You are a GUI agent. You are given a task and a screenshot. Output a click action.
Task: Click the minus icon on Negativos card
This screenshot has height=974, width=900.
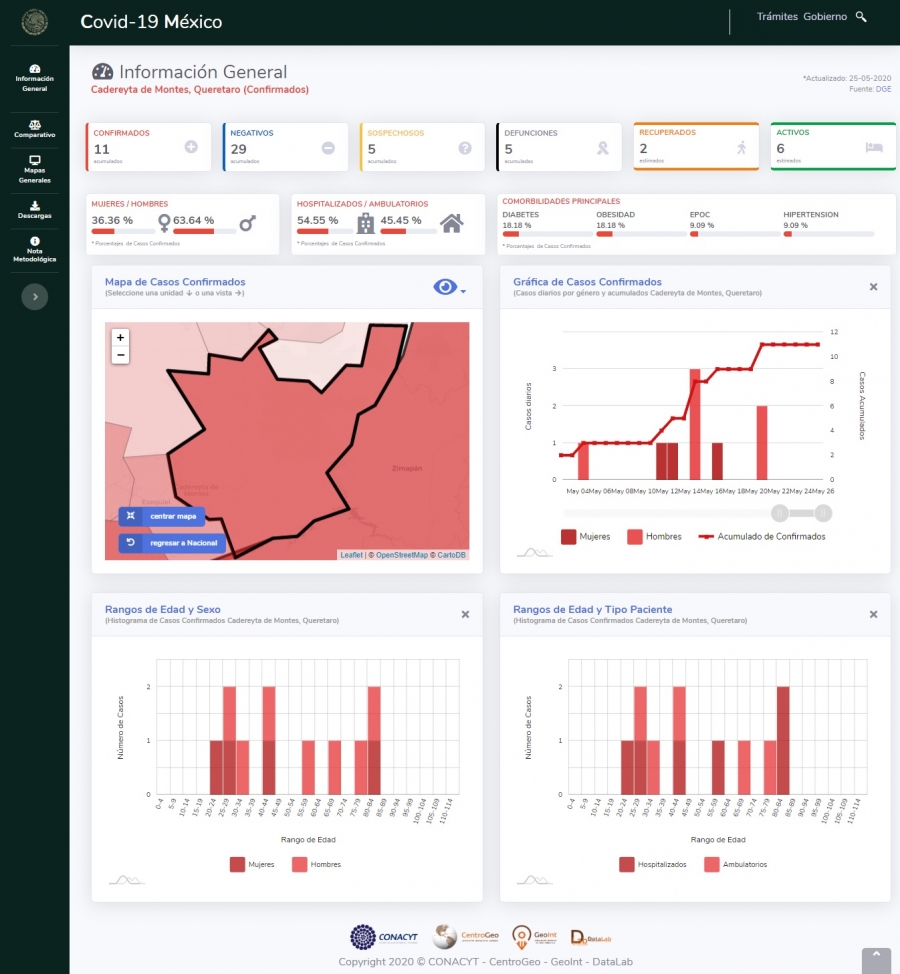(x=328, y=148)
